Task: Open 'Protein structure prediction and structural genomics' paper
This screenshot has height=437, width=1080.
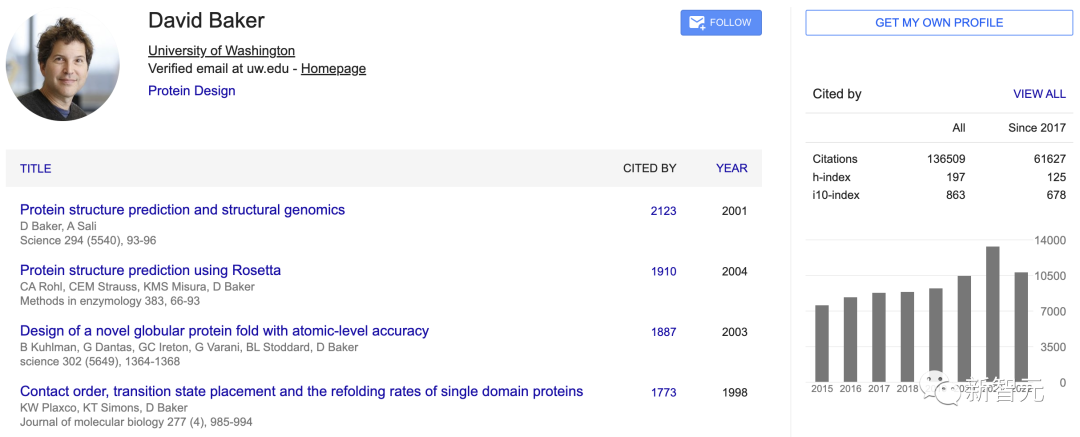Action: coord(182,210)
